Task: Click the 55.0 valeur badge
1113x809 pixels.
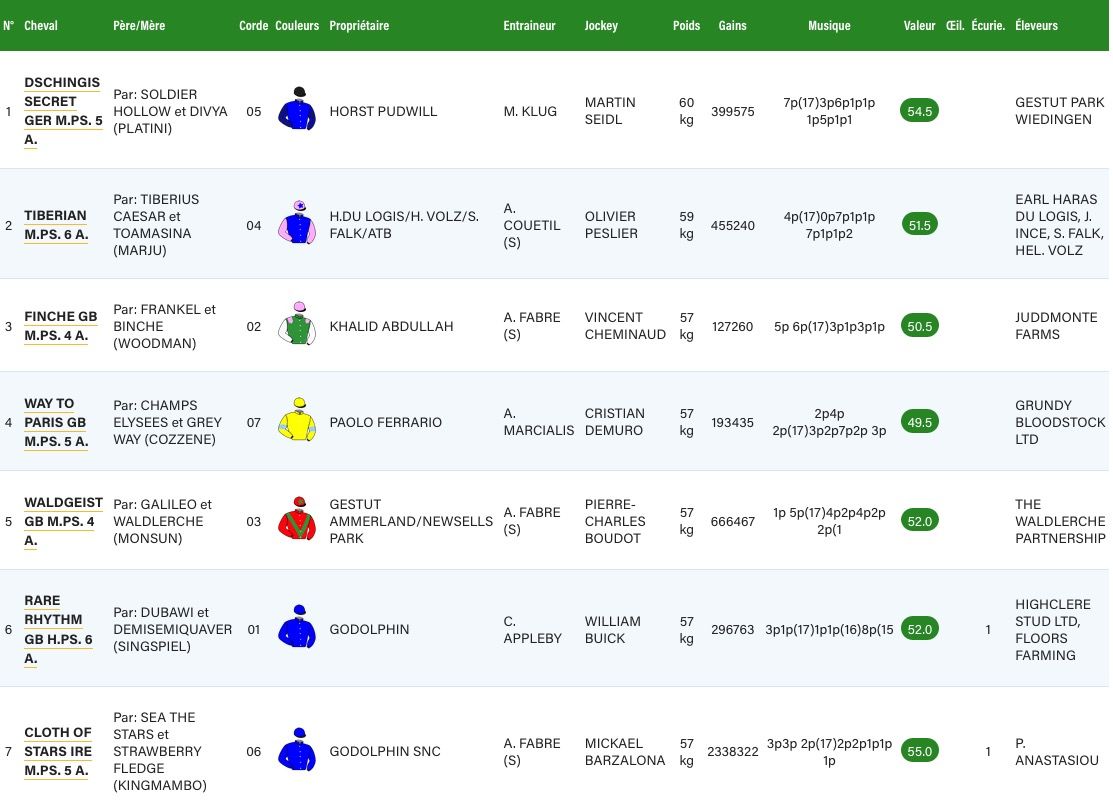Action: (x=919, y=752)
